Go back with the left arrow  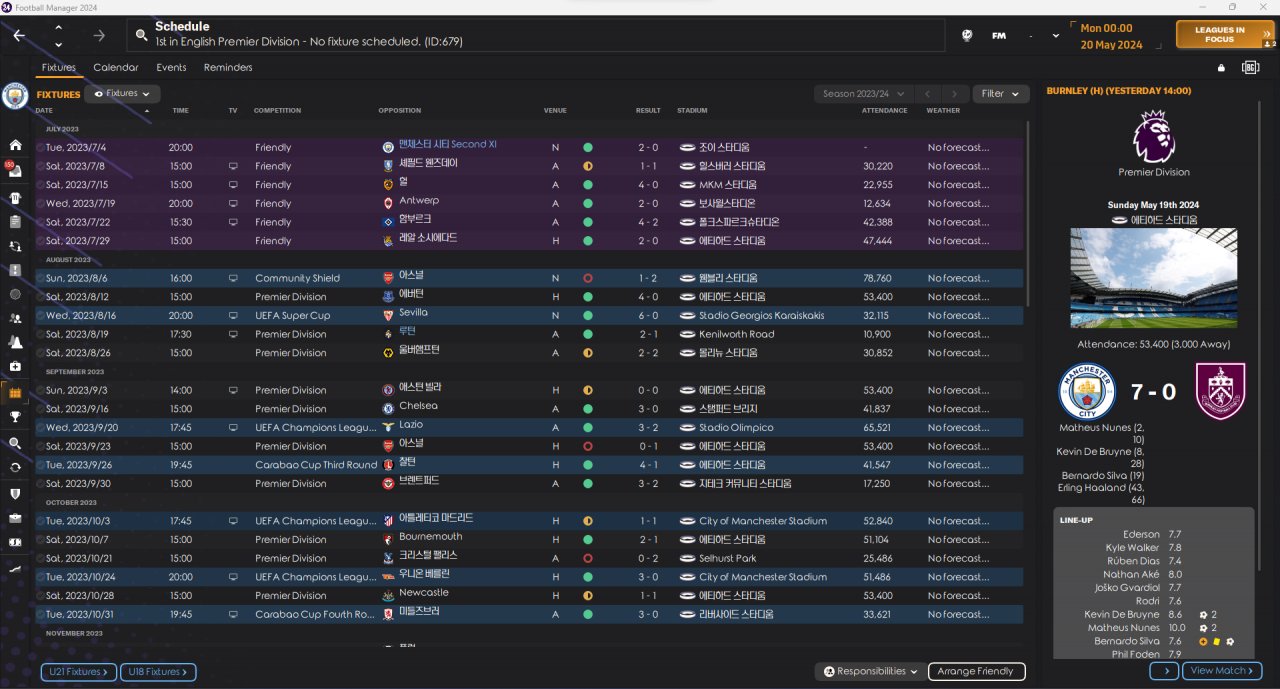pyautogui.click(x=19, y=35)
